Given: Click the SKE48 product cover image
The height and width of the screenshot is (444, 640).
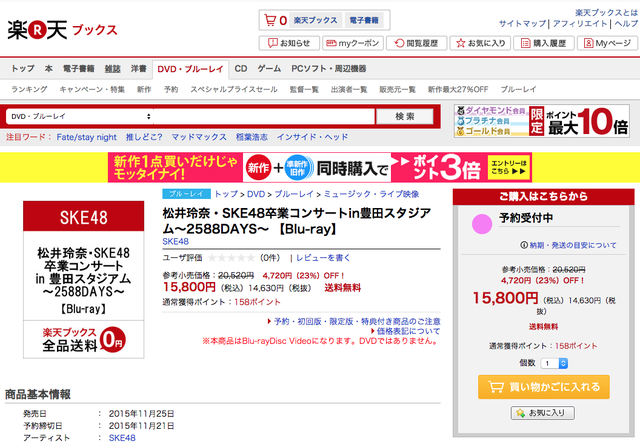Looking at the screenshot, I should pos(84,280).
